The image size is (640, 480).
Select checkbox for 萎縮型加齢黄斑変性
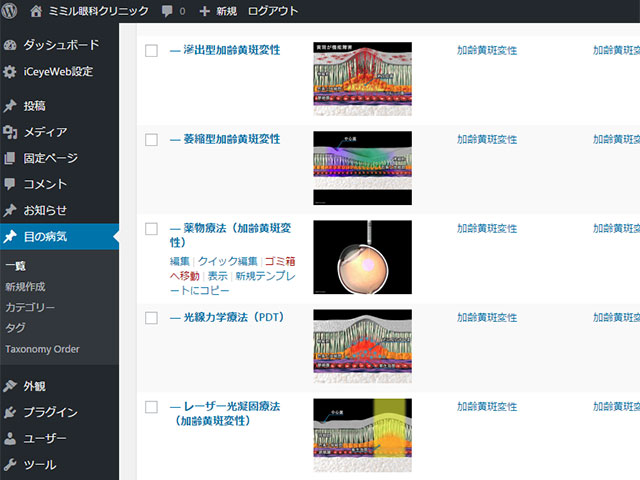tap(151, 140)
